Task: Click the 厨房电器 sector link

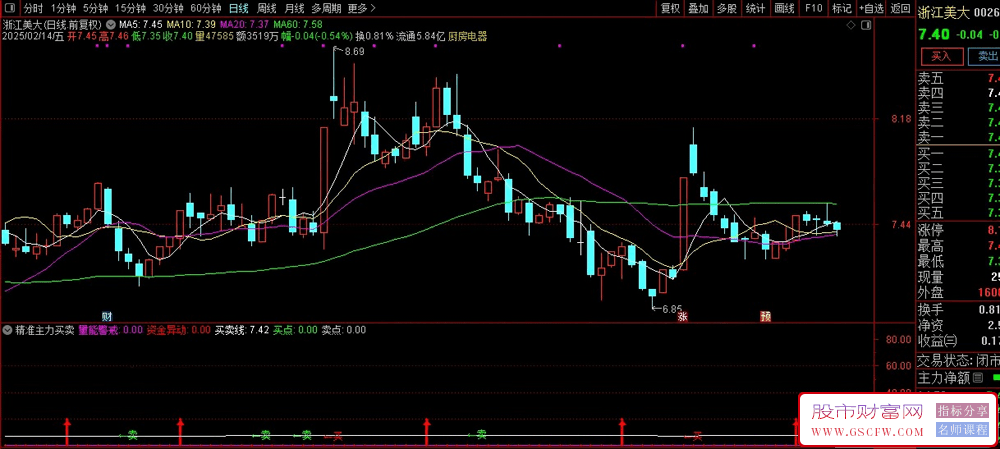Action: (468, 36)
